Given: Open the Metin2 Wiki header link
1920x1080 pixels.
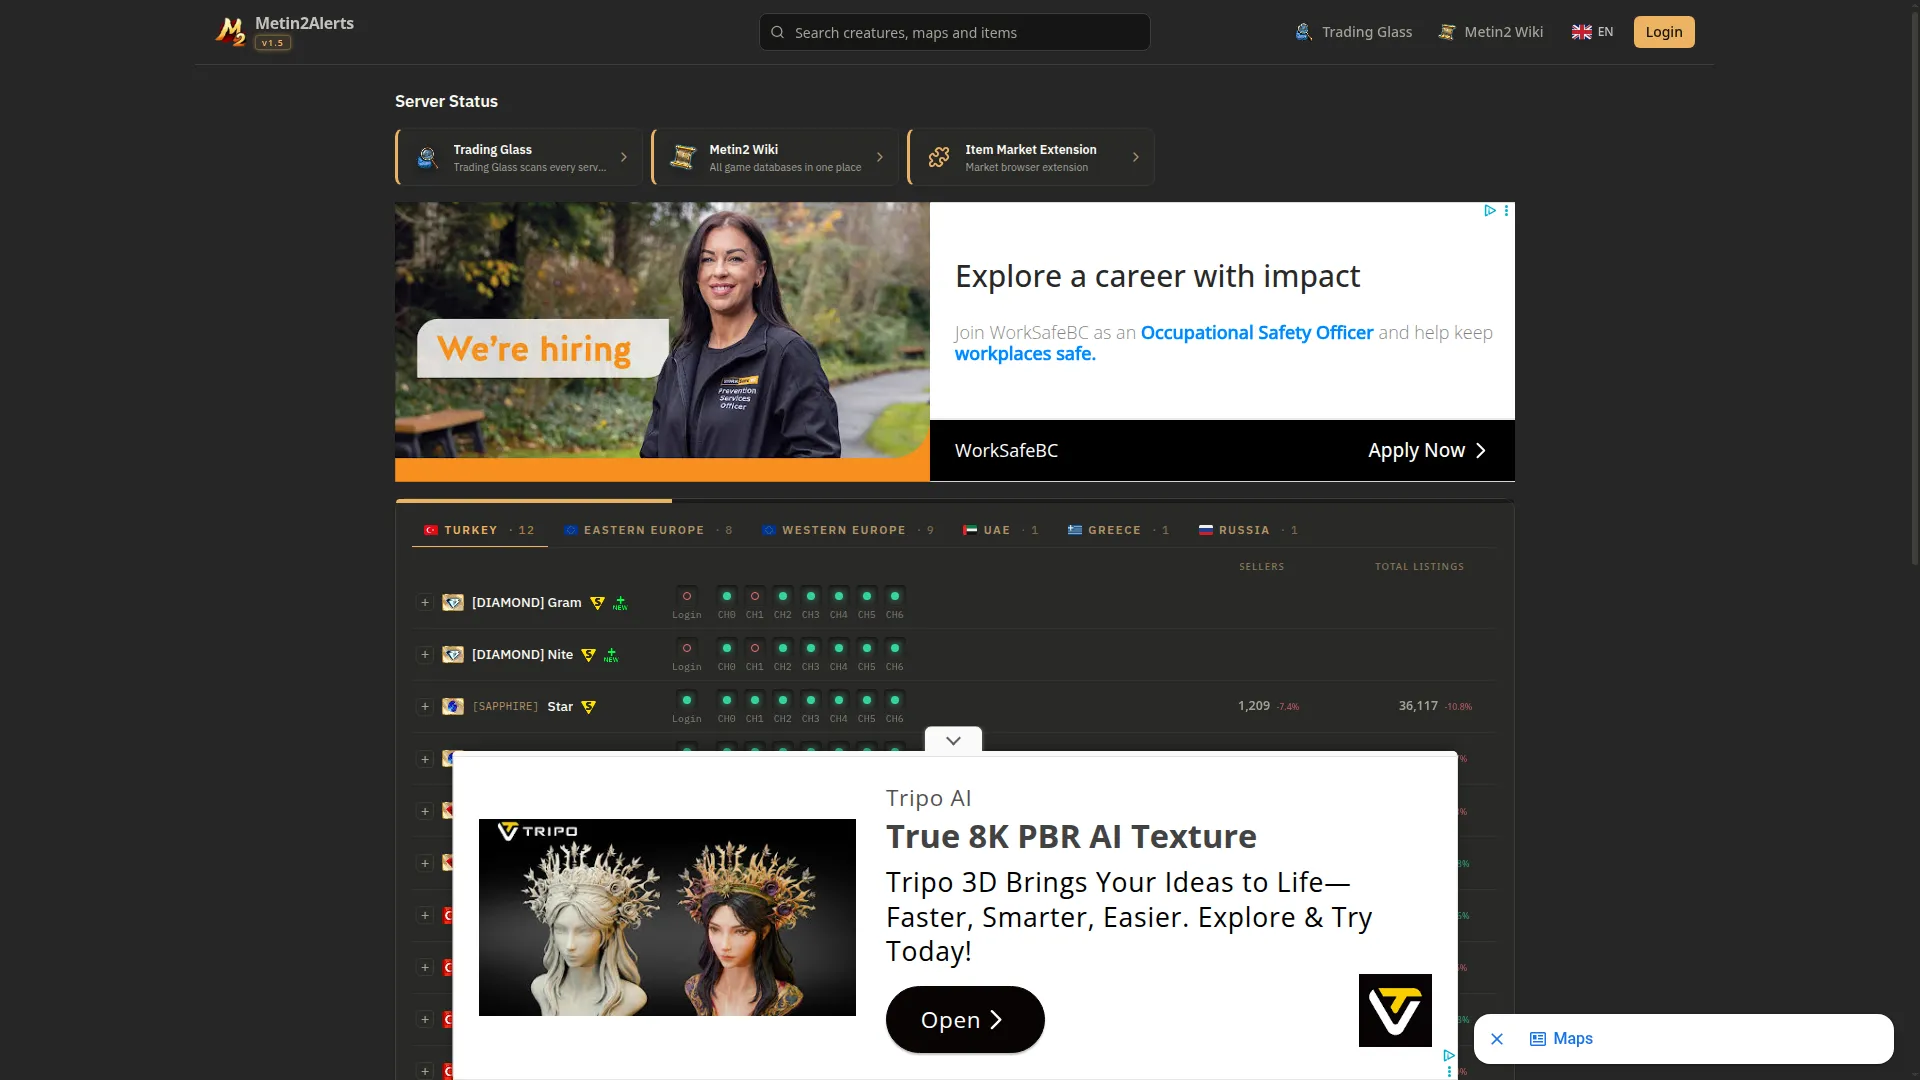Looking at the screenshot, I should pyautogui.click(x=1491, y=32).
